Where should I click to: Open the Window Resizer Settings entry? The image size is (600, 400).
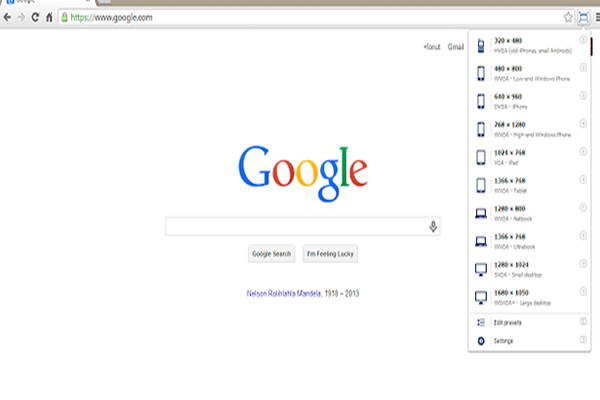(x=530, y=341)
